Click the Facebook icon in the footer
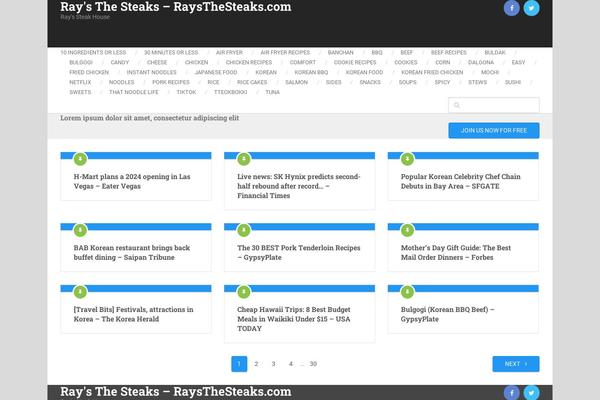 coord(511,393)
